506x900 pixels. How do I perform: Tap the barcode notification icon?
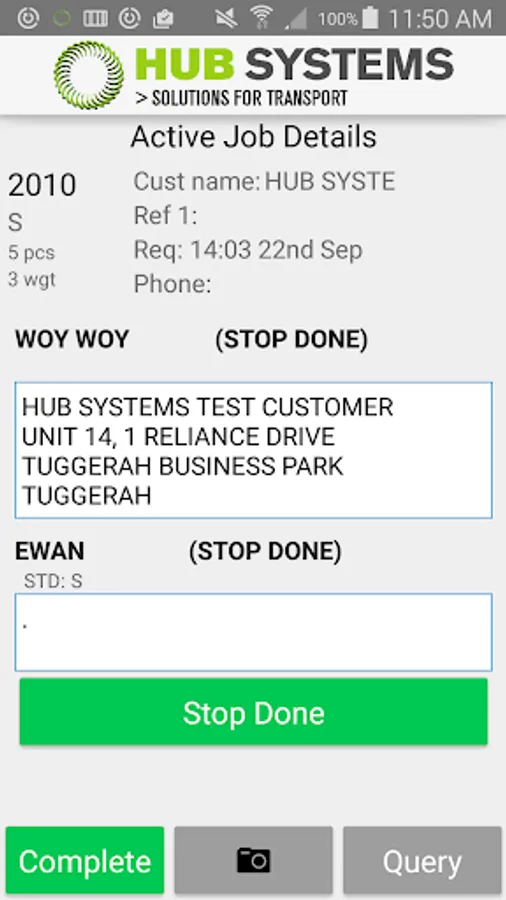point(95,18)
